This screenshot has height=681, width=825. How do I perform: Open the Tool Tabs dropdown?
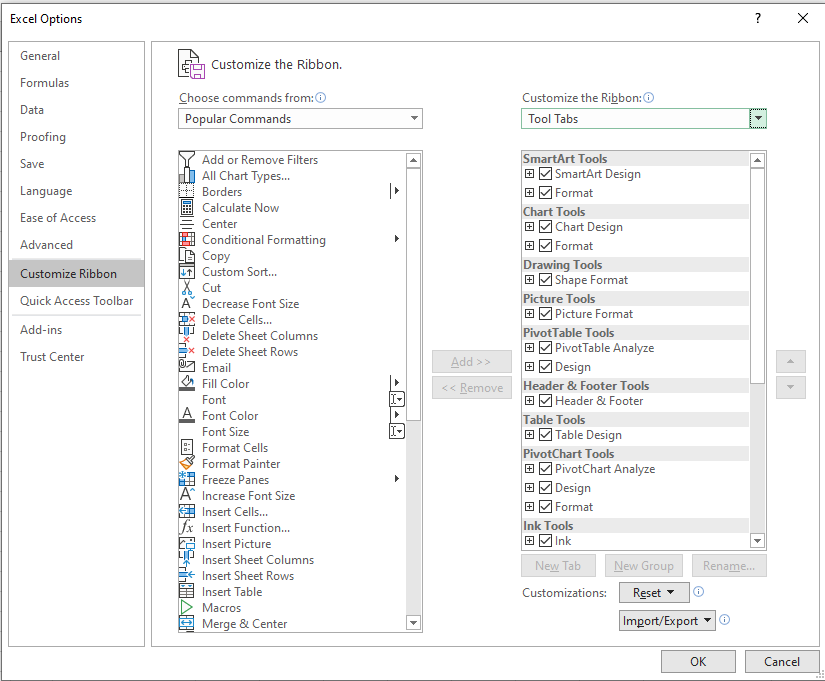click(x=758, y=118)
